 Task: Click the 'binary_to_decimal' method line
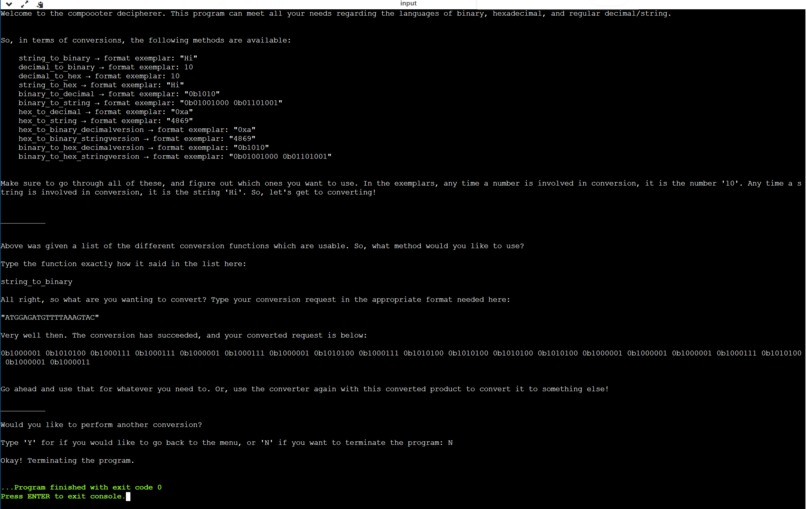119,94
